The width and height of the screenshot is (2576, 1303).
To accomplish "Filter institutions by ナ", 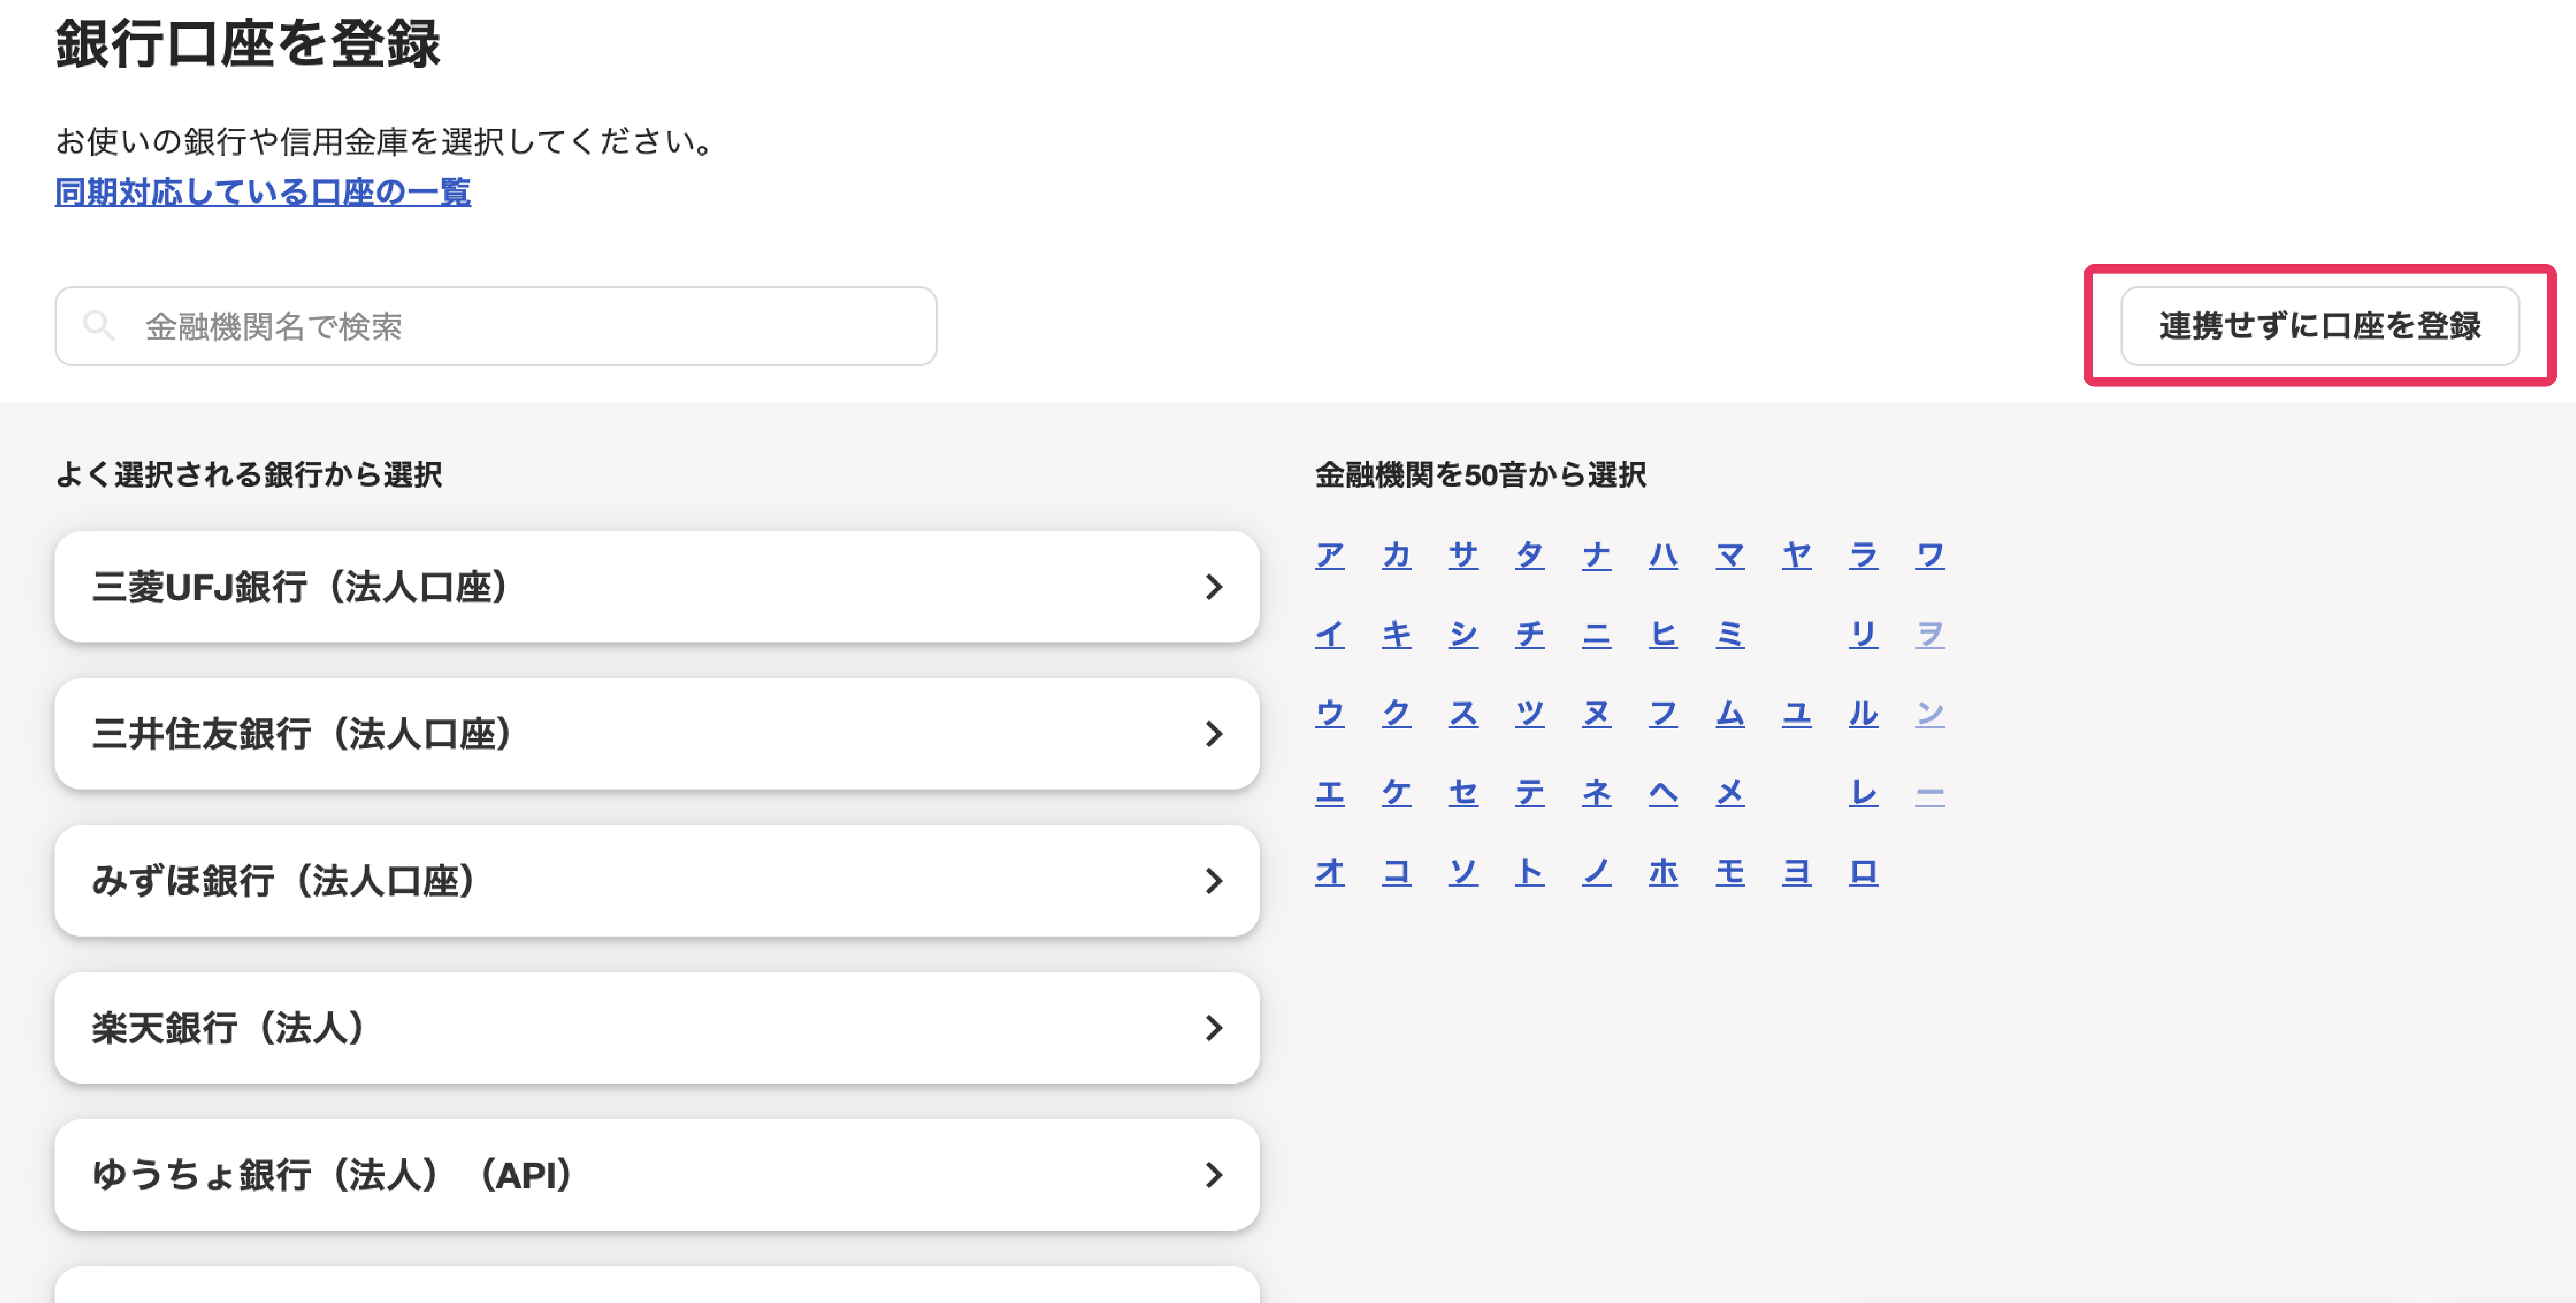I will (x=1597, y=555).
